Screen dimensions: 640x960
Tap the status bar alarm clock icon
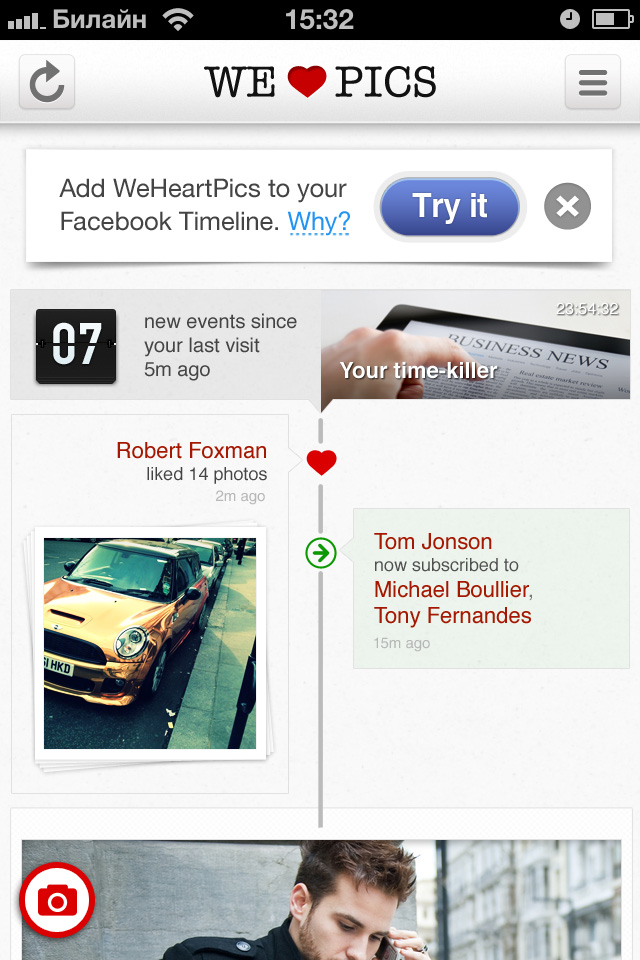pos(569,19)
